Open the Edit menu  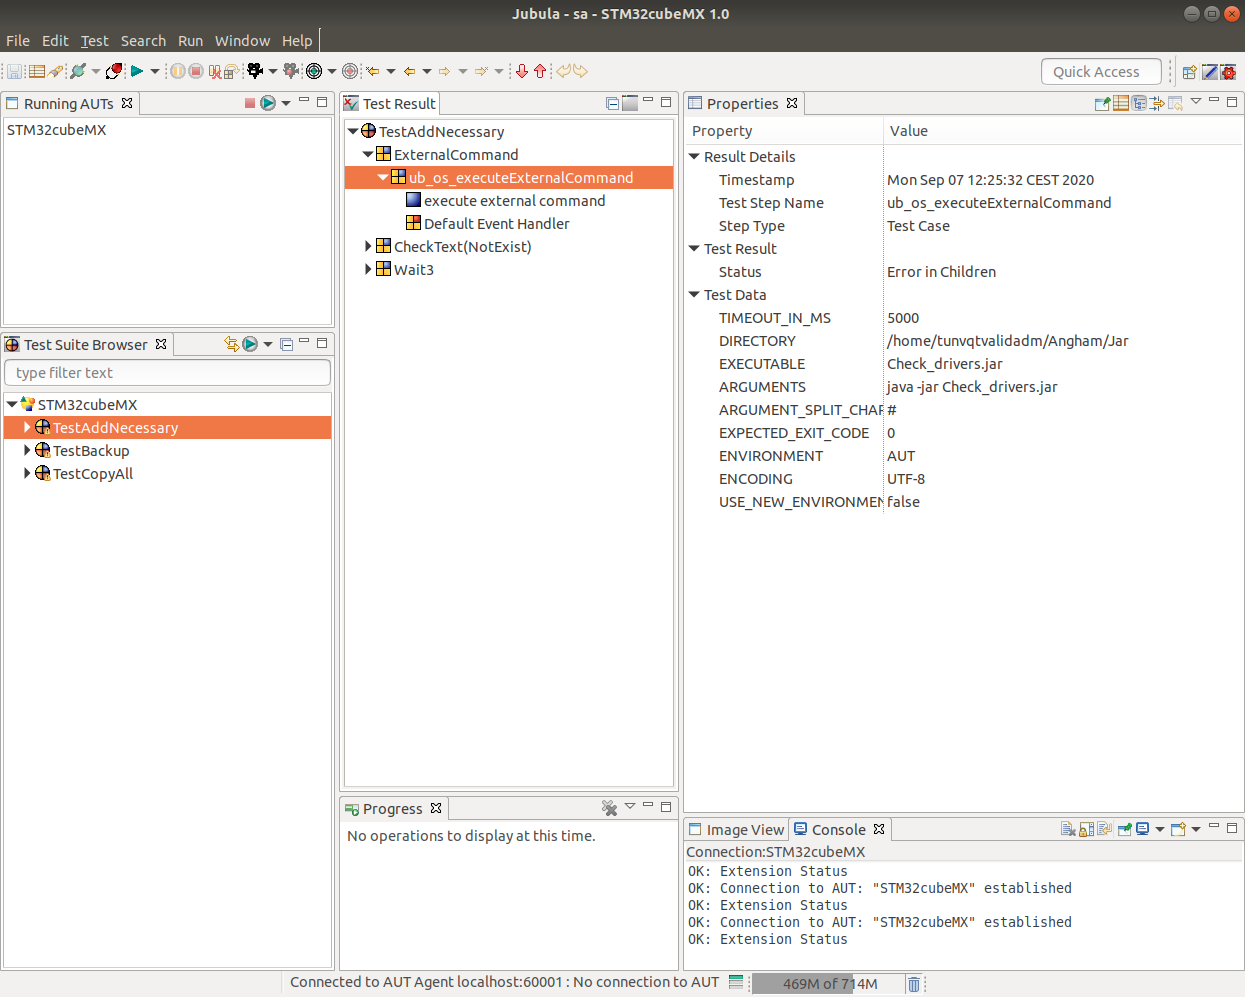coord(55,41)
